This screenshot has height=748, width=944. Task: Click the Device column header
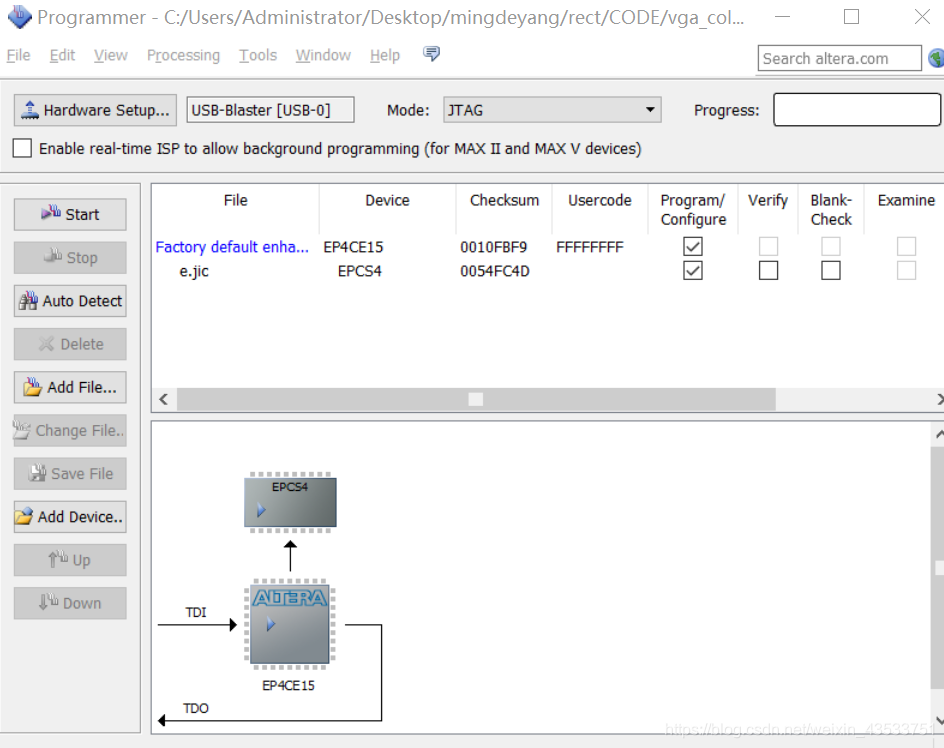click(x=387, y=201)
